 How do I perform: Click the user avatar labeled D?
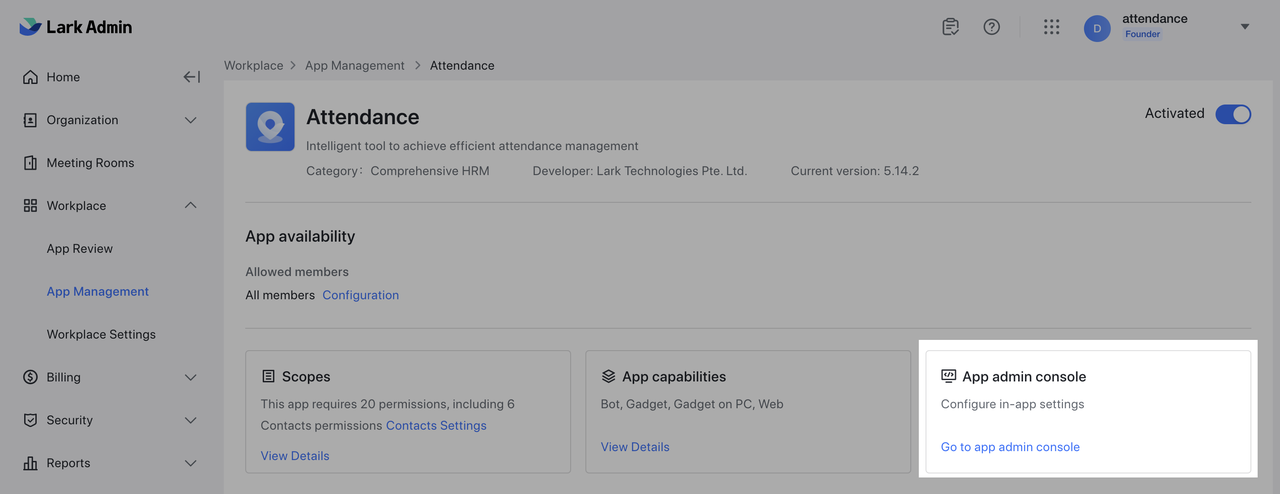coord(1097,28)
